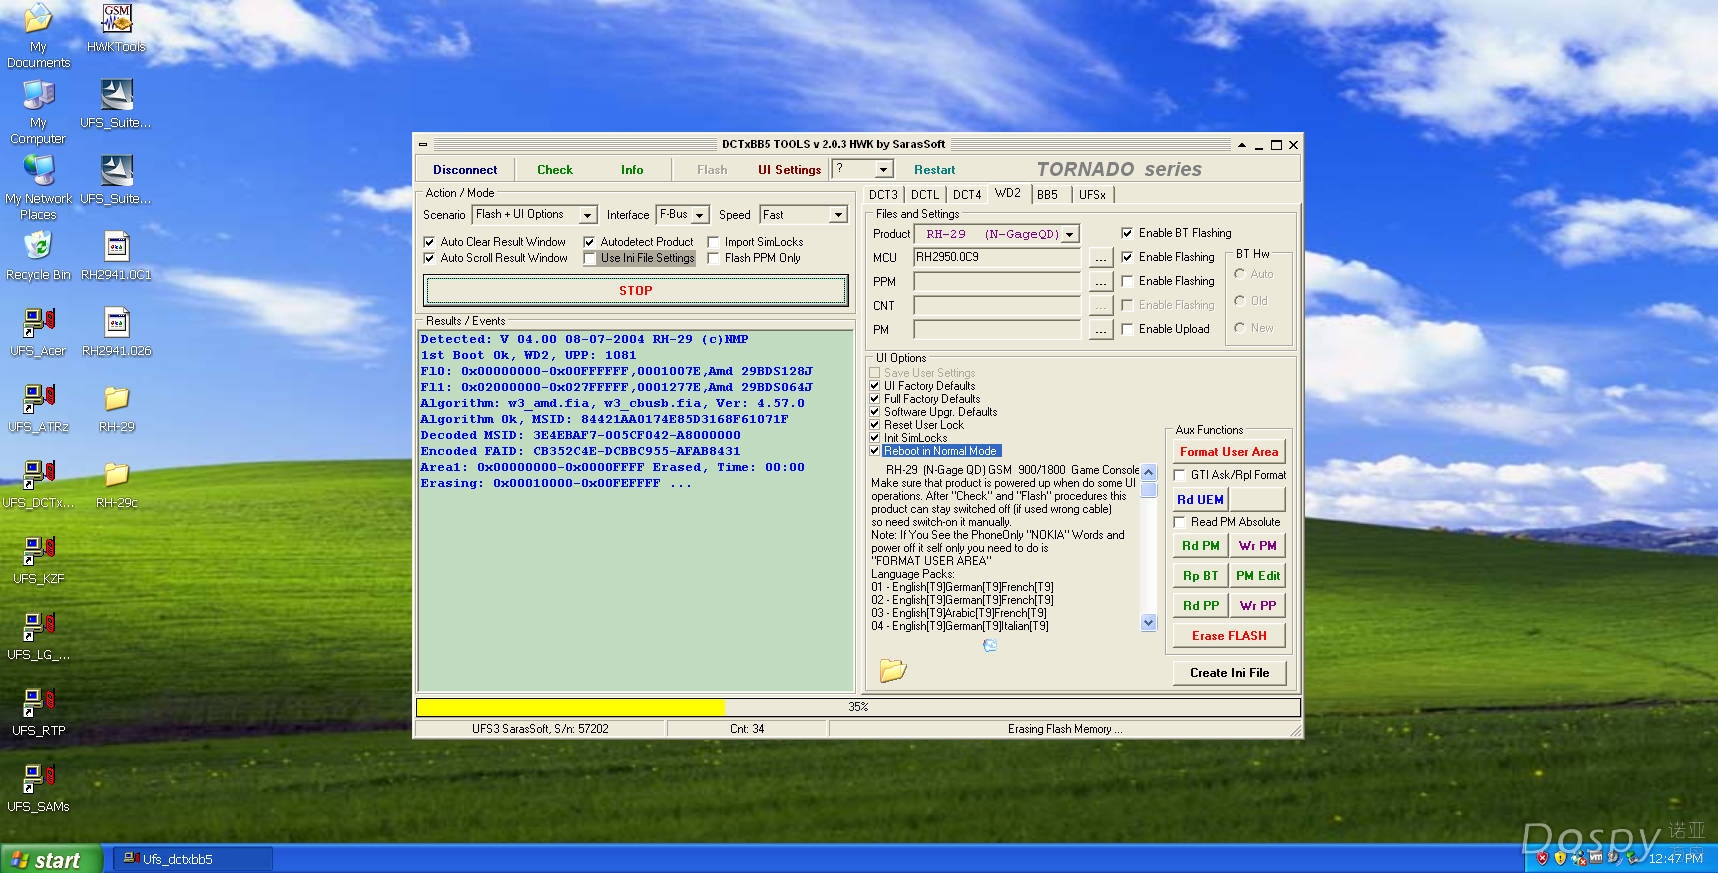Enable Use Ini File Settings checkbox
This screenshot has height=873, width=1718.
(589, 258)
